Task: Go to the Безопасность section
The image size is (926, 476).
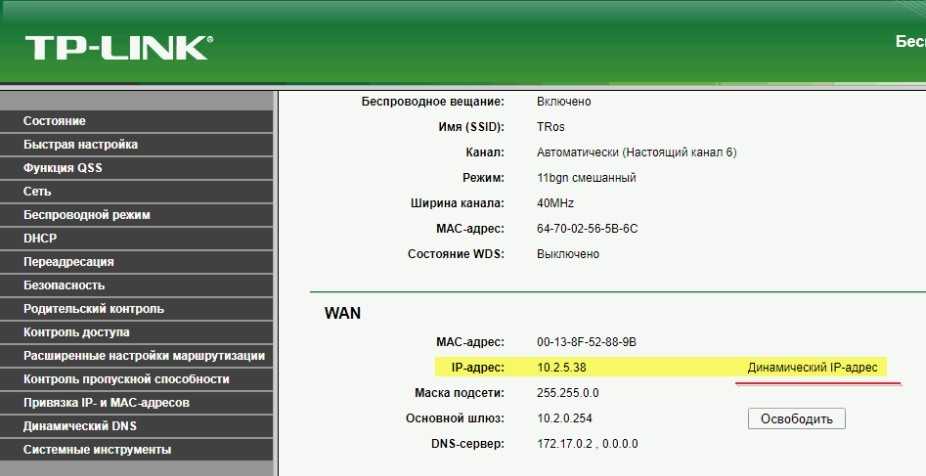Action: point(64,285)
